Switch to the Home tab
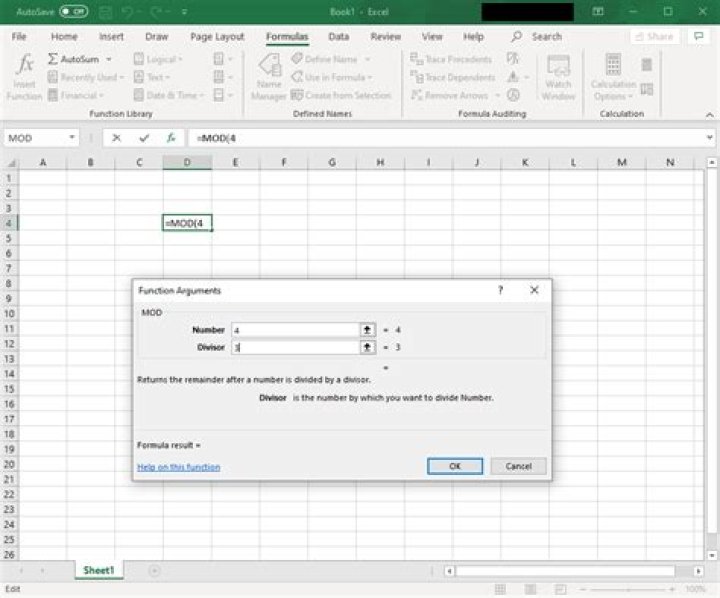Screen dimensions: 720x598 (x=64, y=36)
